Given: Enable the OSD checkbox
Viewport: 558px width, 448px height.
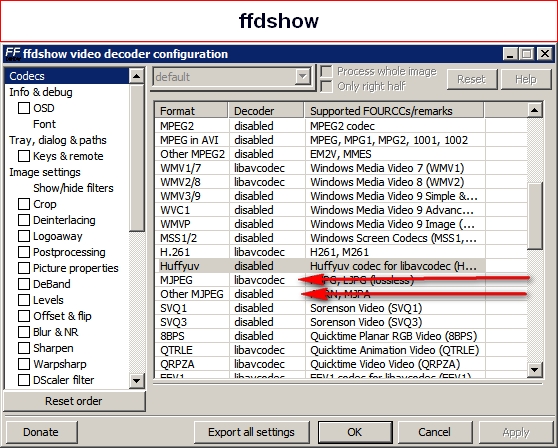Looking at the screenshot, I should 24,108.
